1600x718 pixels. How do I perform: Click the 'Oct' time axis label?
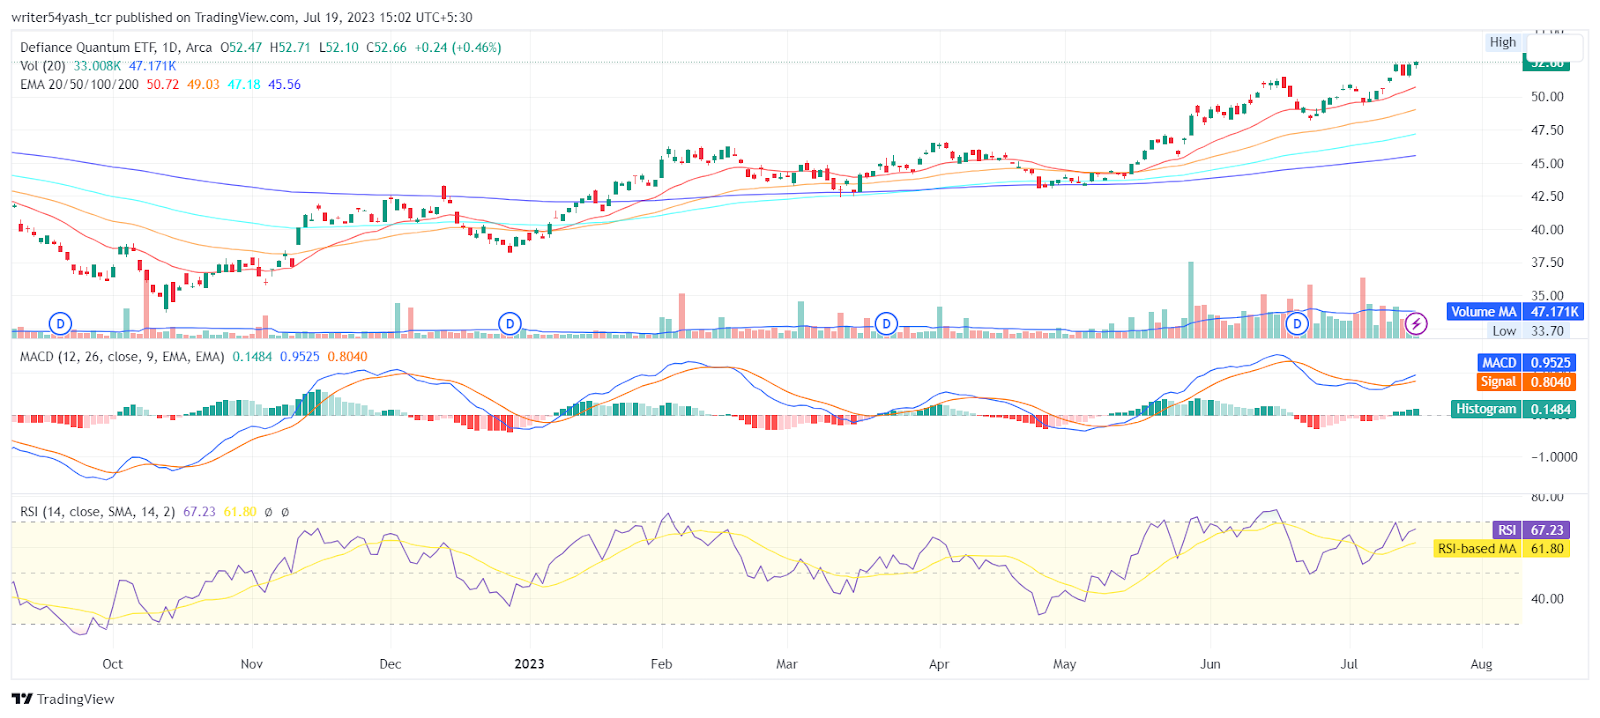point(113,664)
